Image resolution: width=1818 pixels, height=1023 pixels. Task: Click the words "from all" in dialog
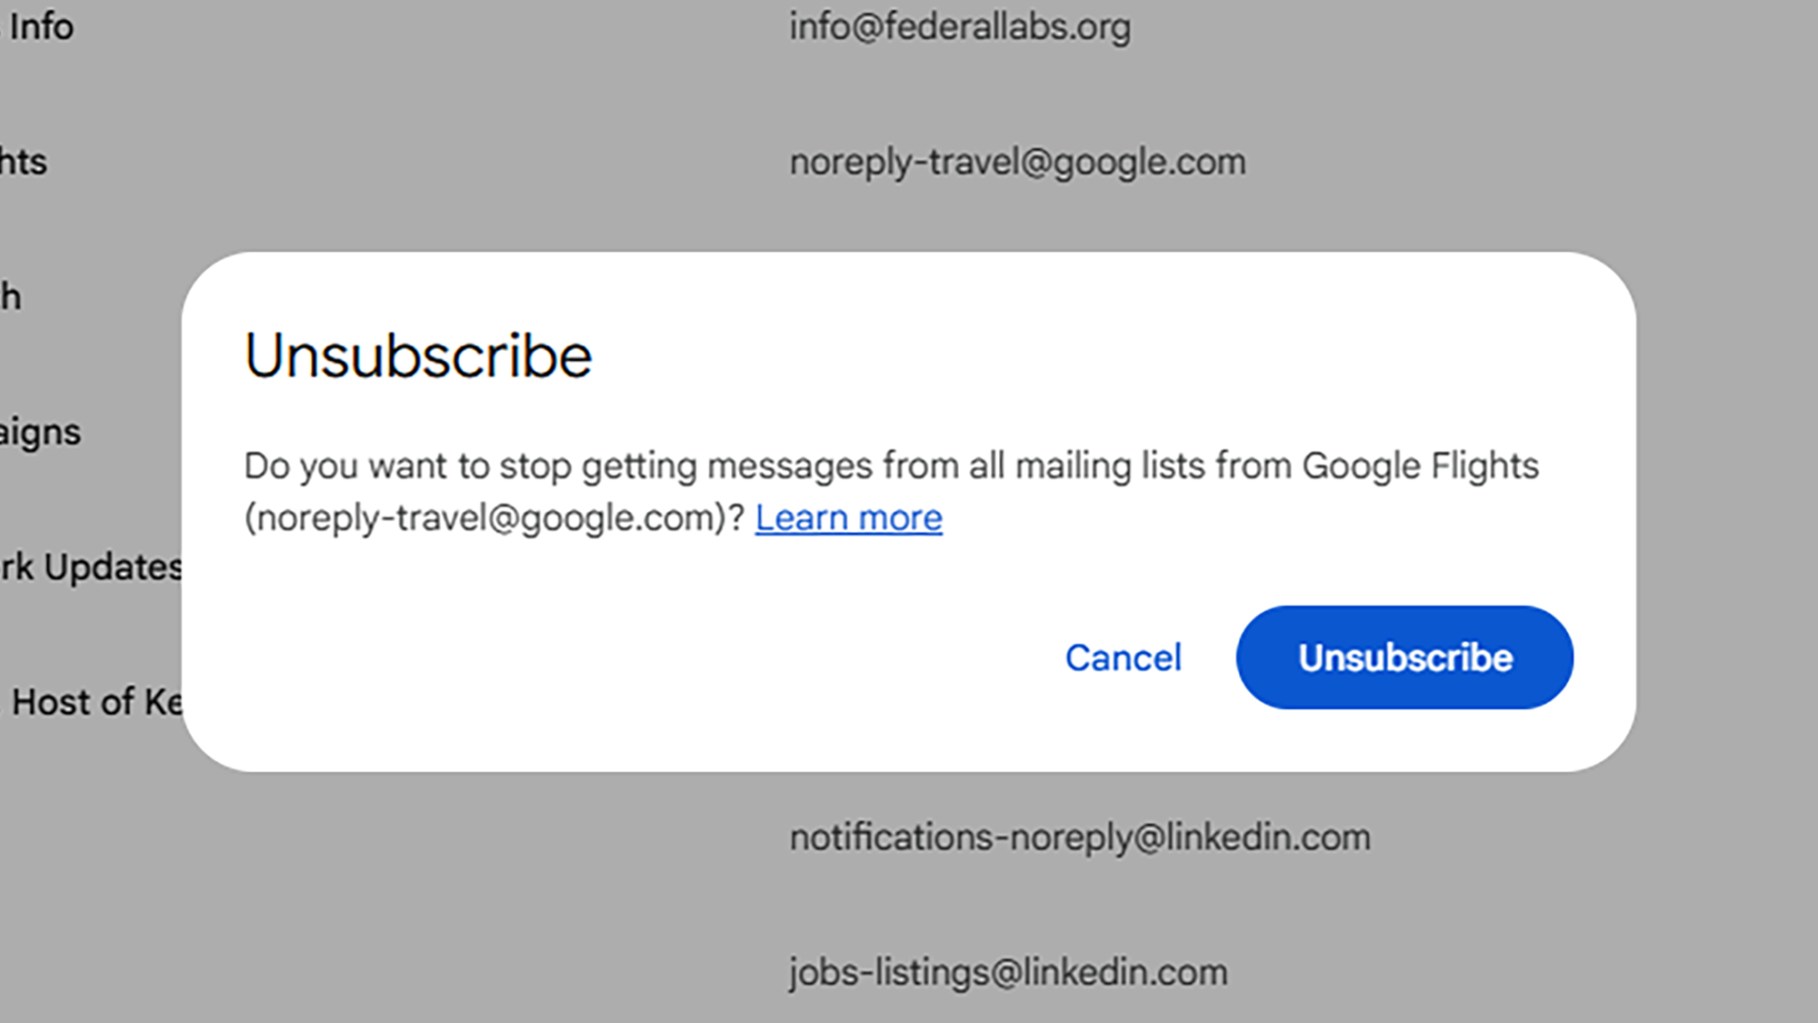(943, 466)
